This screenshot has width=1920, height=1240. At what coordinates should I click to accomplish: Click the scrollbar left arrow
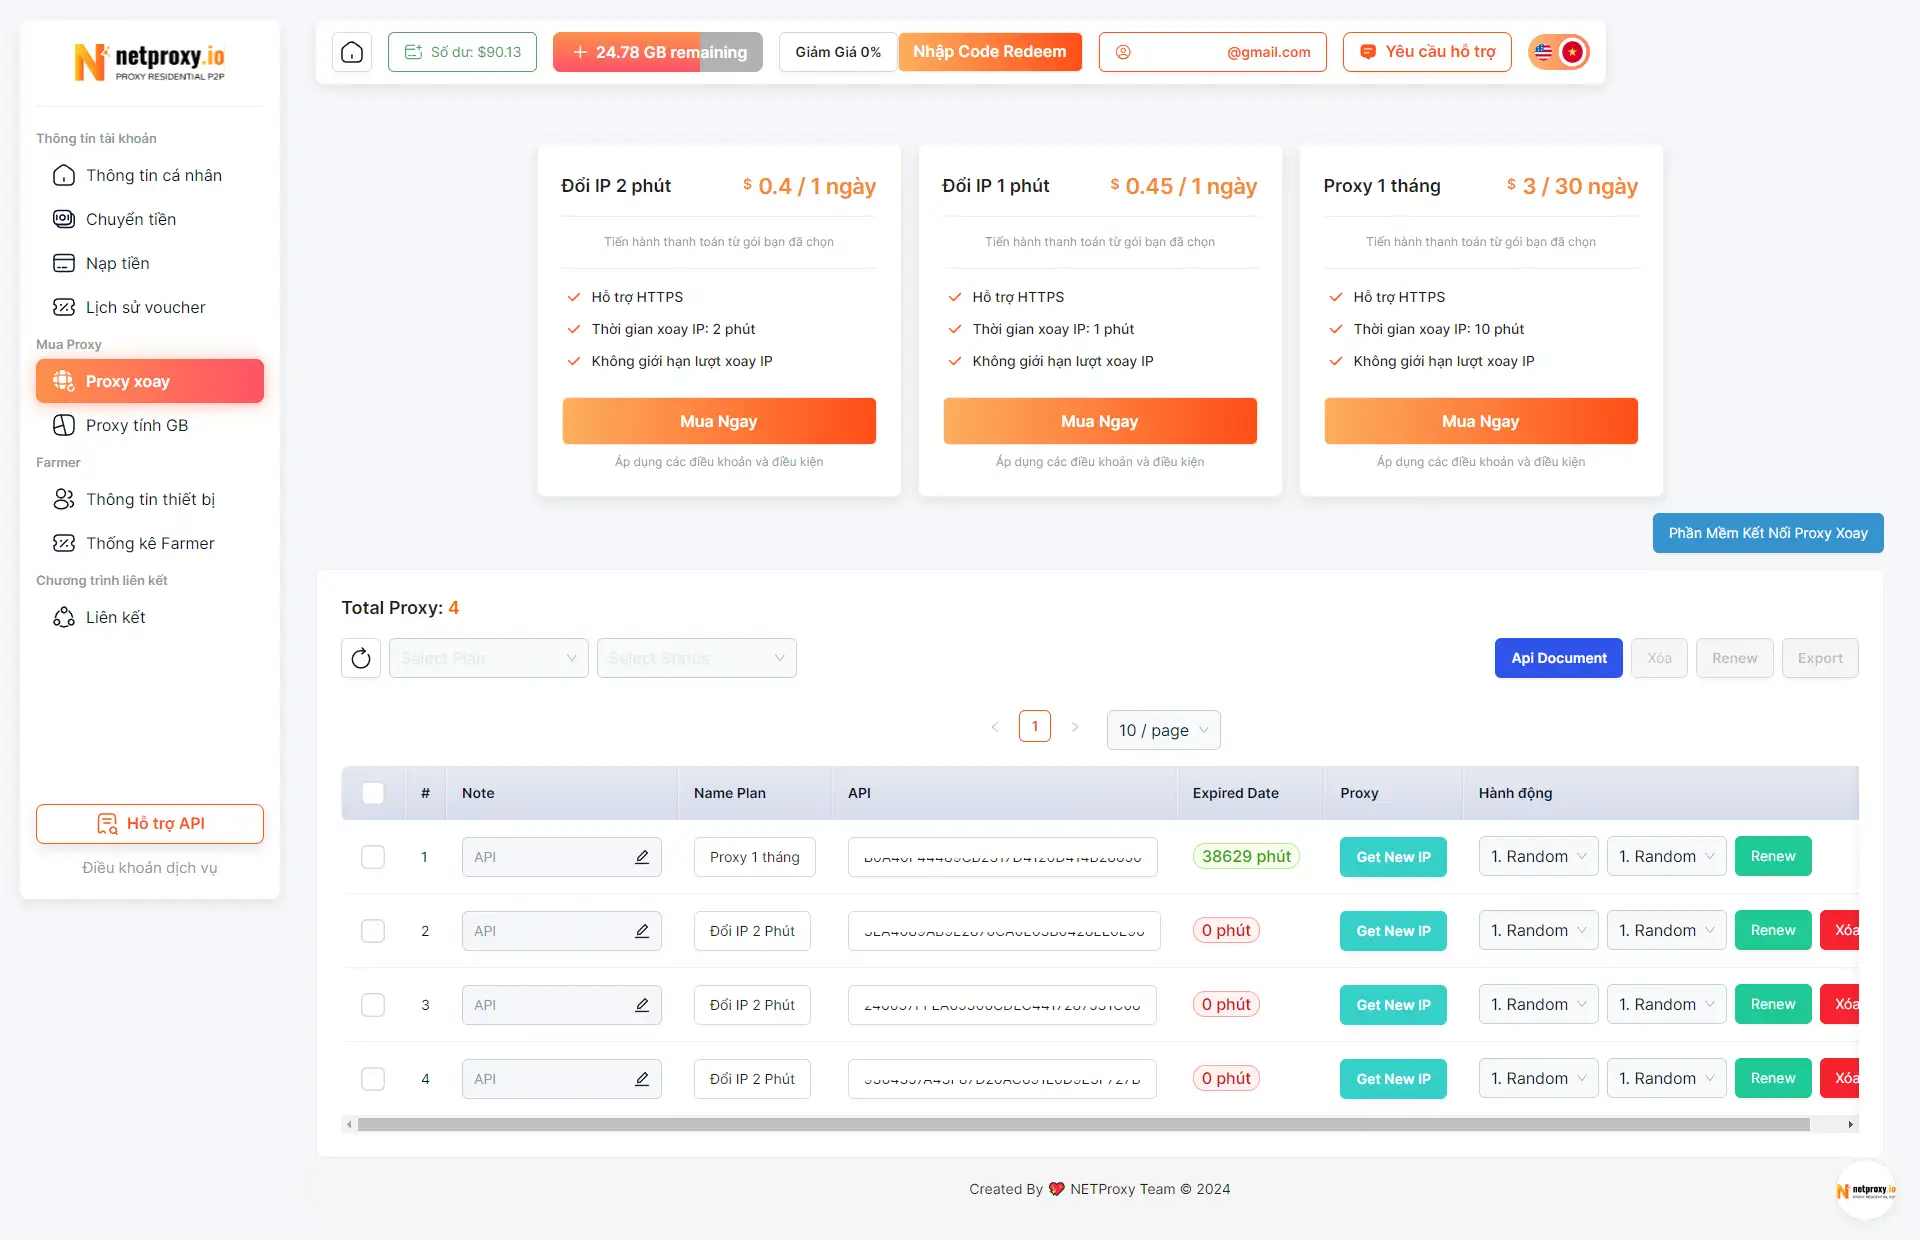[x=349, y=1125]
